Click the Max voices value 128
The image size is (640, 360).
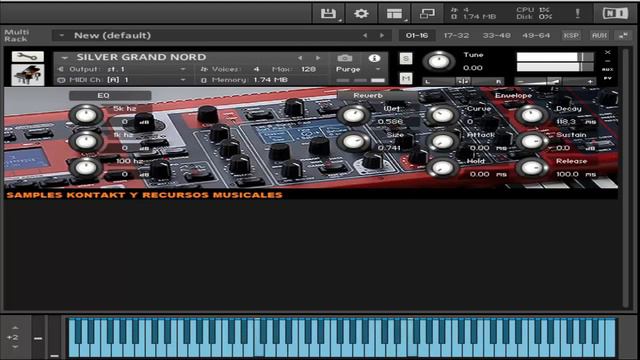coord(308,69)
